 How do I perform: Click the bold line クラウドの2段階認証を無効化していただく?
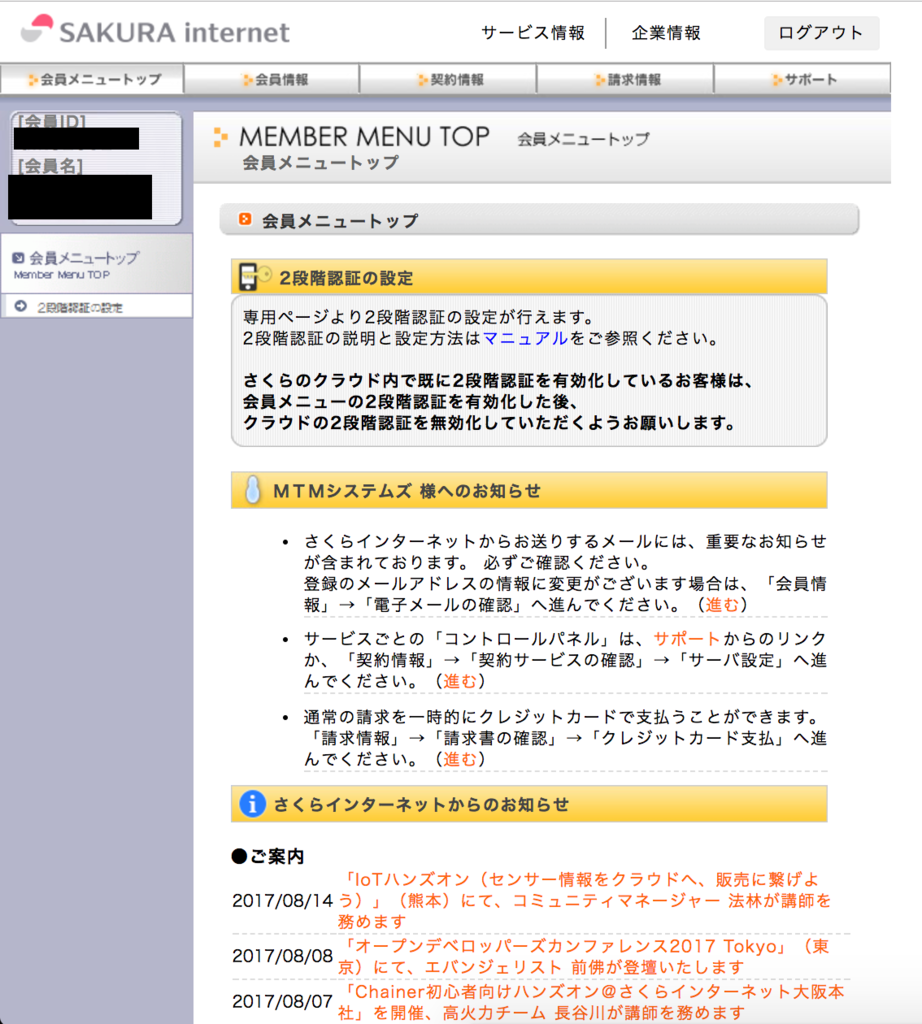coord(489,423)
